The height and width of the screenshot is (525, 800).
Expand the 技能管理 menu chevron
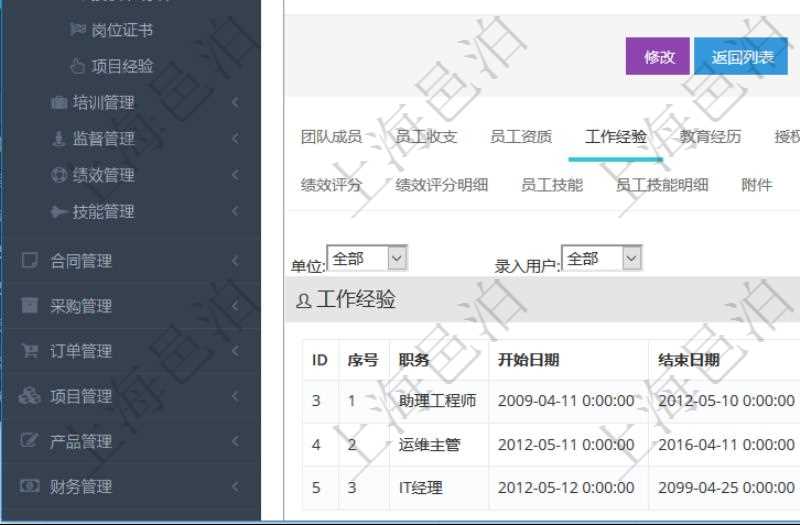coord(235,211)
